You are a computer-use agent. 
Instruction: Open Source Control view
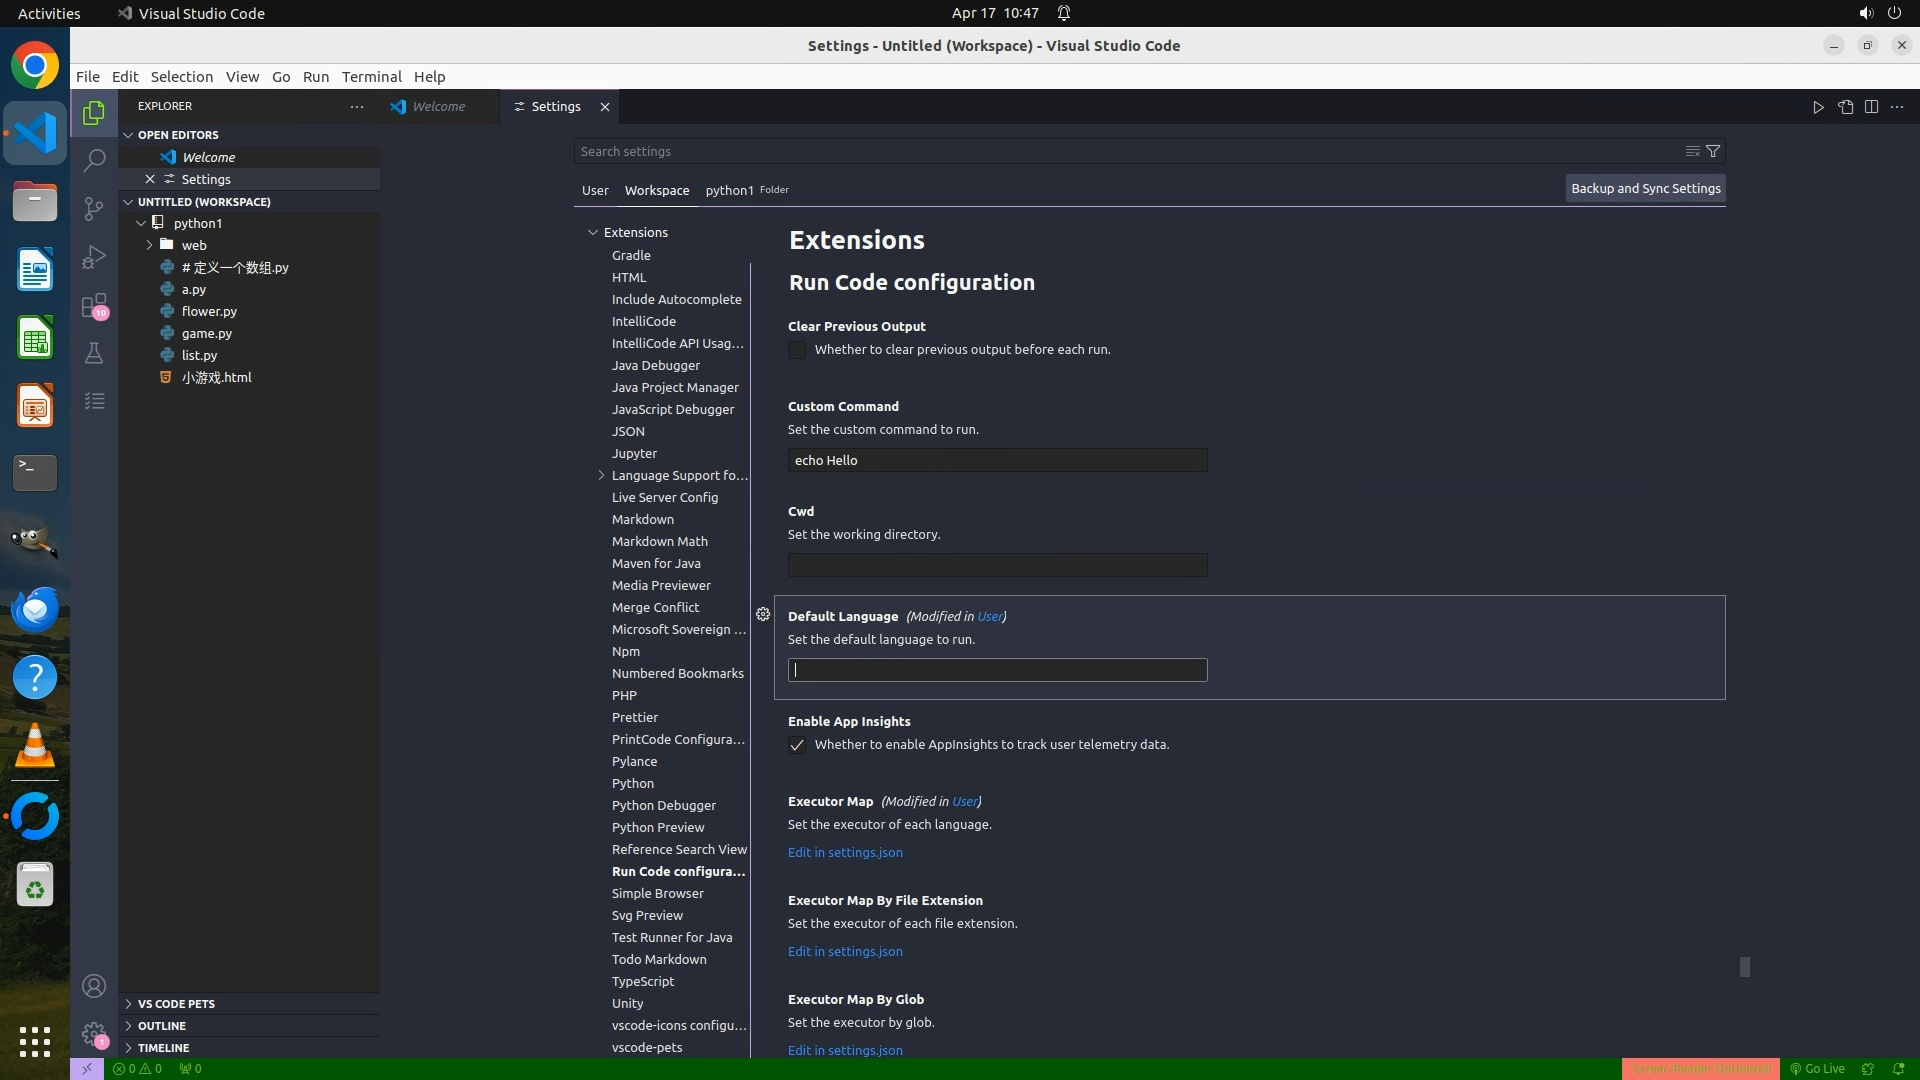tap(94, 208)
